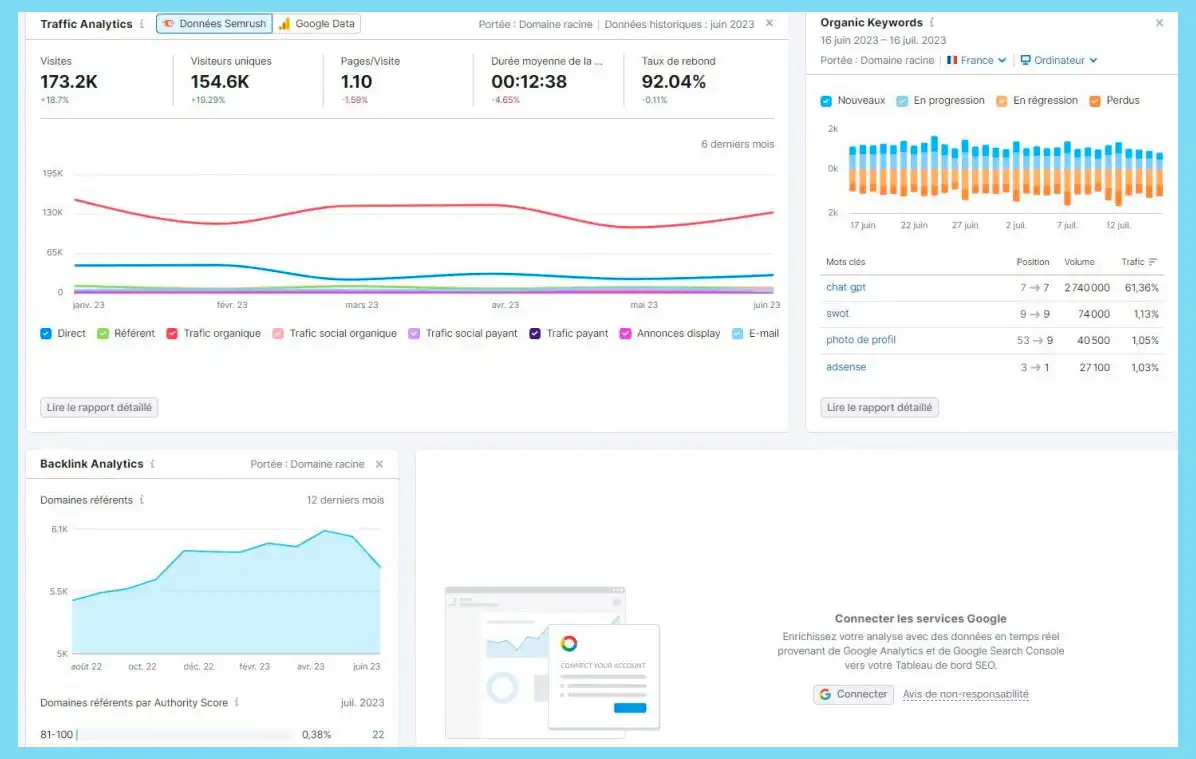Image resolution: width=1196 pixels, height=759 pixels.
Task: Switch to Google Data tab
Action: [x=317, y=24]
